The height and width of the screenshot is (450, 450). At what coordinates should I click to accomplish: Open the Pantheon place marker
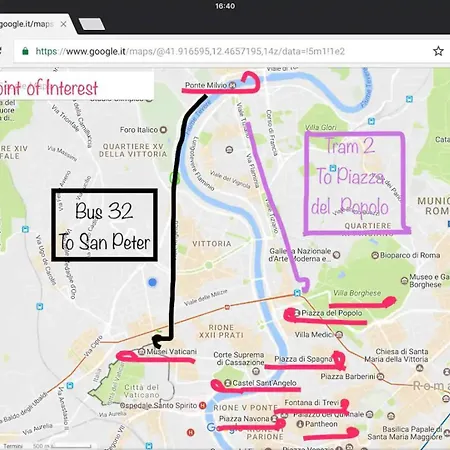click(x=300, y=424)
